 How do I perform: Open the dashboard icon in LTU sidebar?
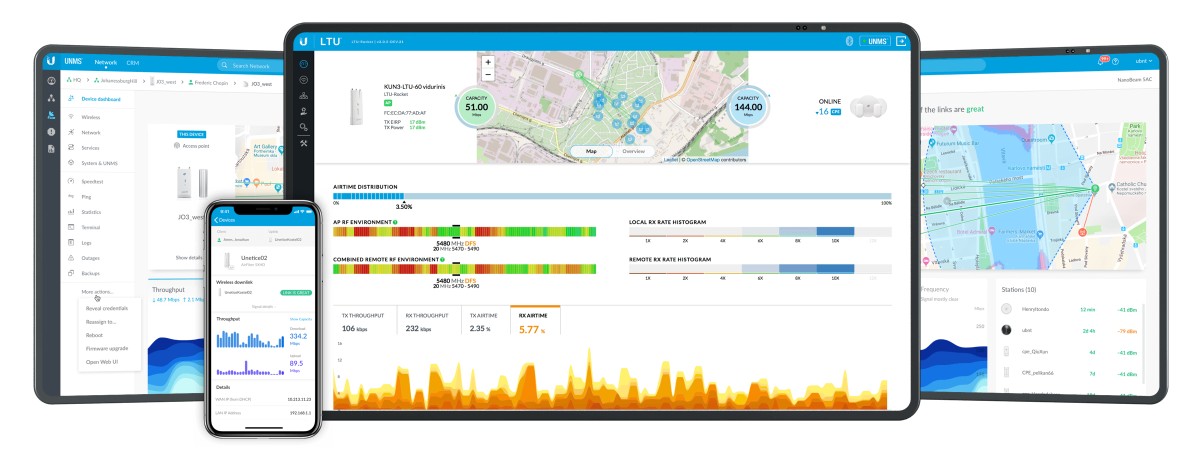click(x=302, y=64)
